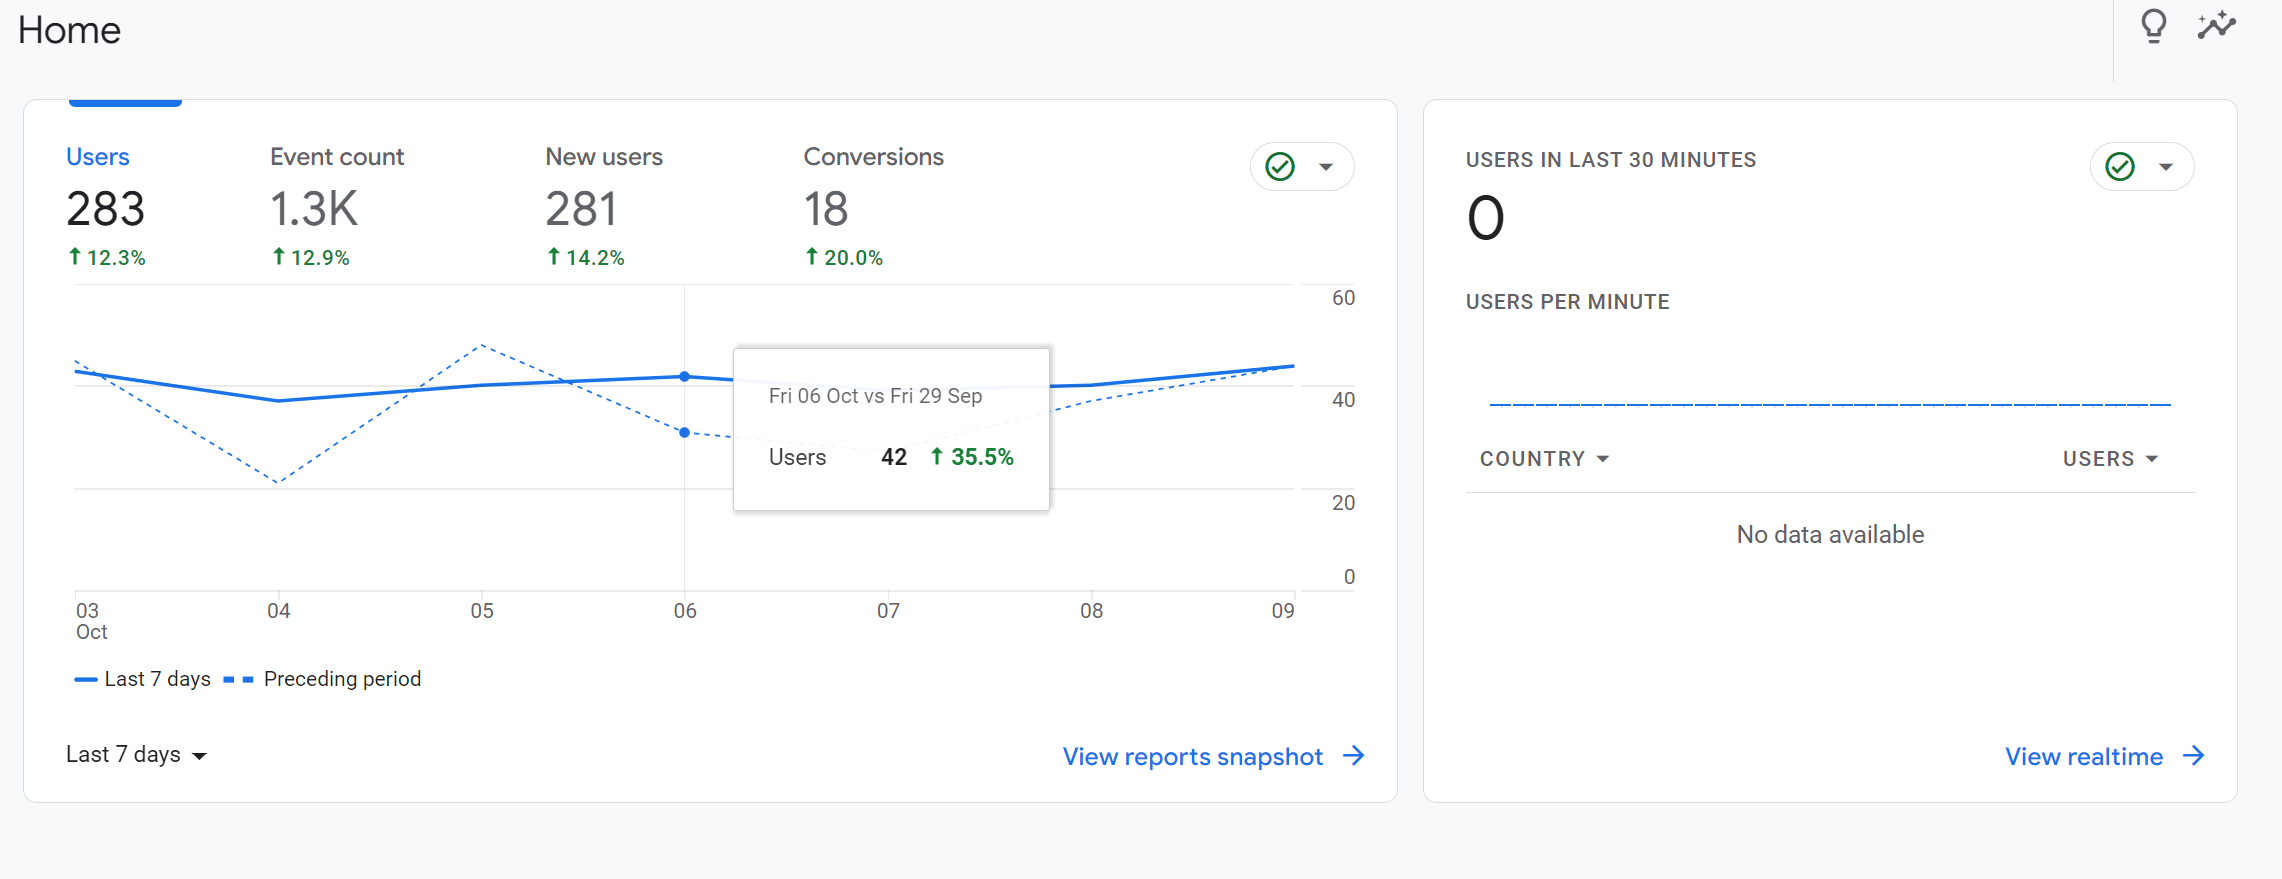Viewport: 2282px width, 879px height.
Task: Switch to the Conversions metric tab
Action: (x=873, y=157)
